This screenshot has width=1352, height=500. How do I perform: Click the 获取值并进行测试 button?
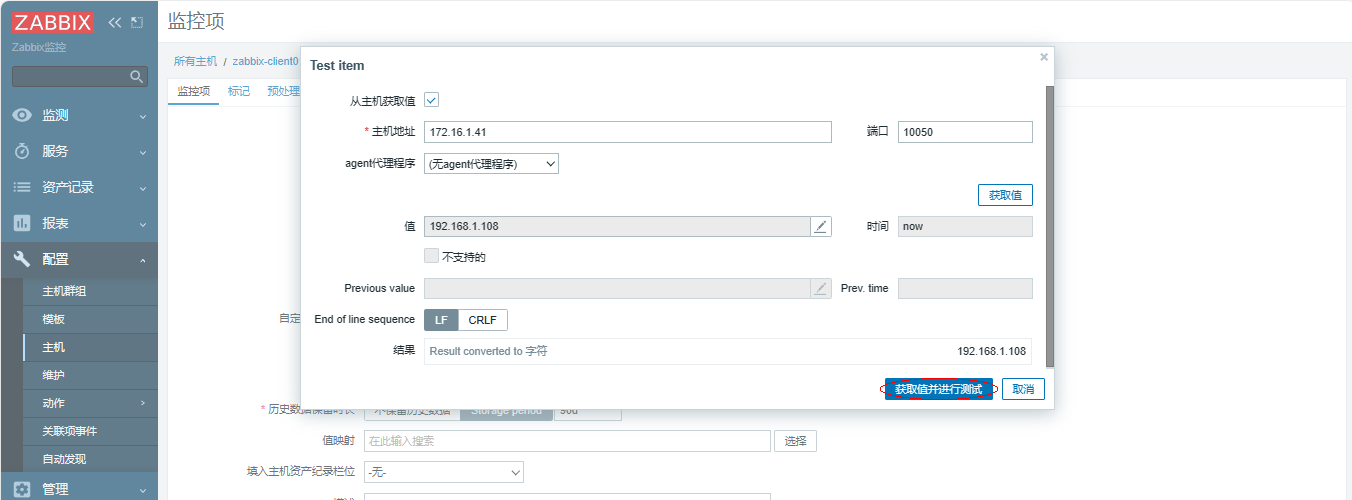click(x=938, y=389)
